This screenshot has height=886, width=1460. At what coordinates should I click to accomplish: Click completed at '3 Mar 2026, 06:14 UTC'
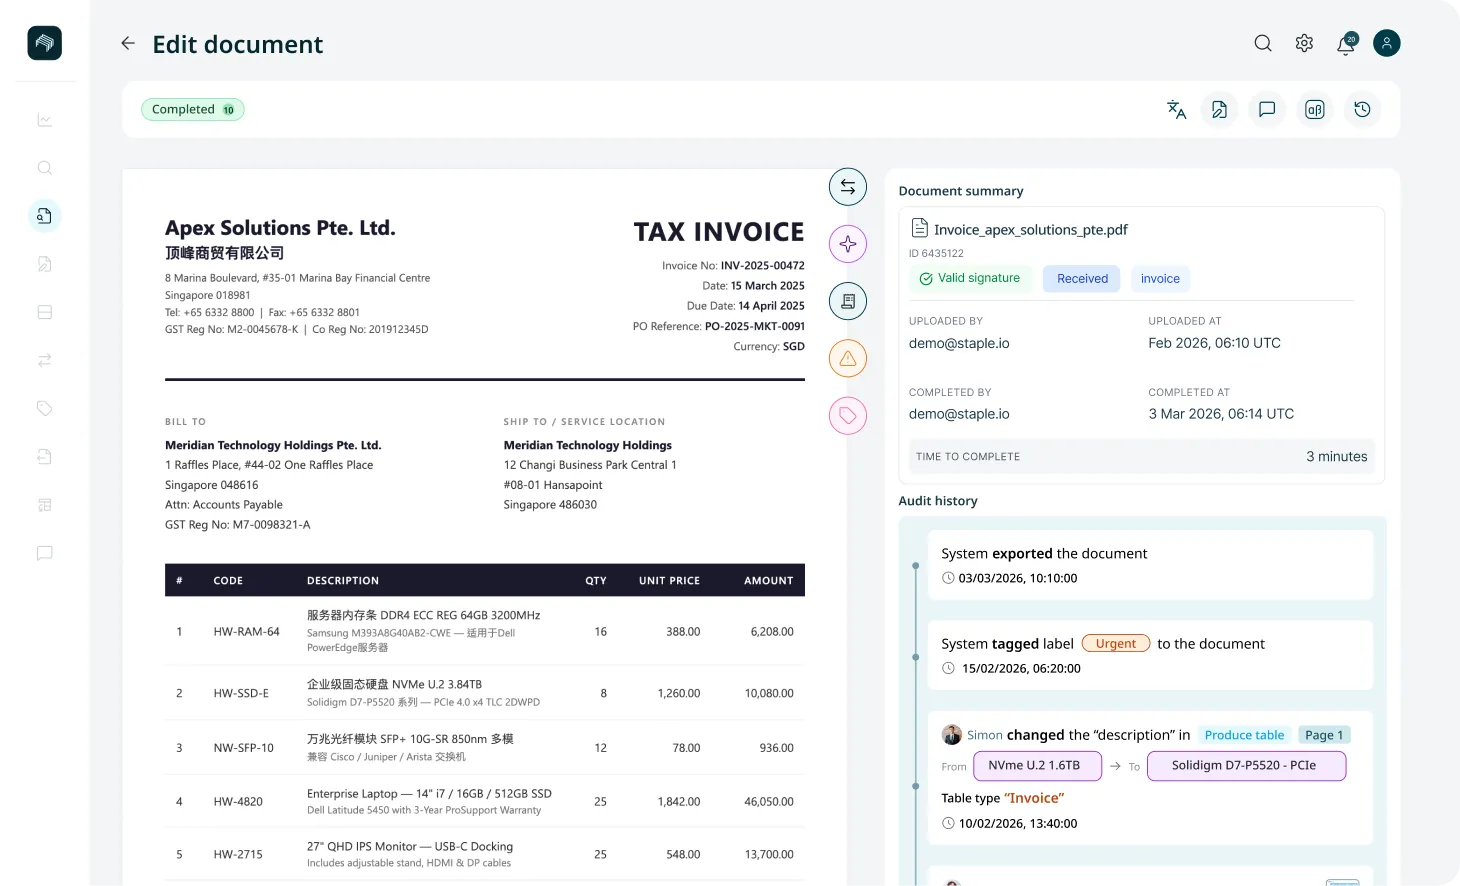(1221, 414)
